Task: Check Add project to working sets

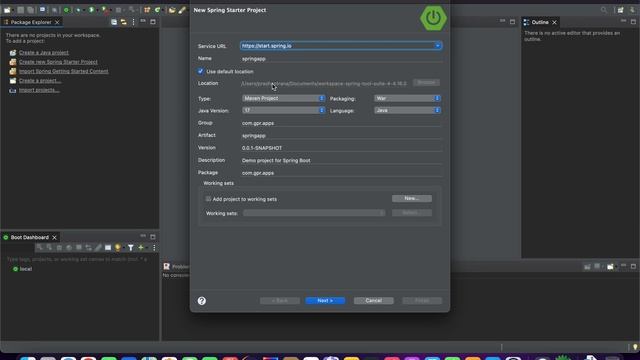Action: pyautogui.click(x=208, y=199)
